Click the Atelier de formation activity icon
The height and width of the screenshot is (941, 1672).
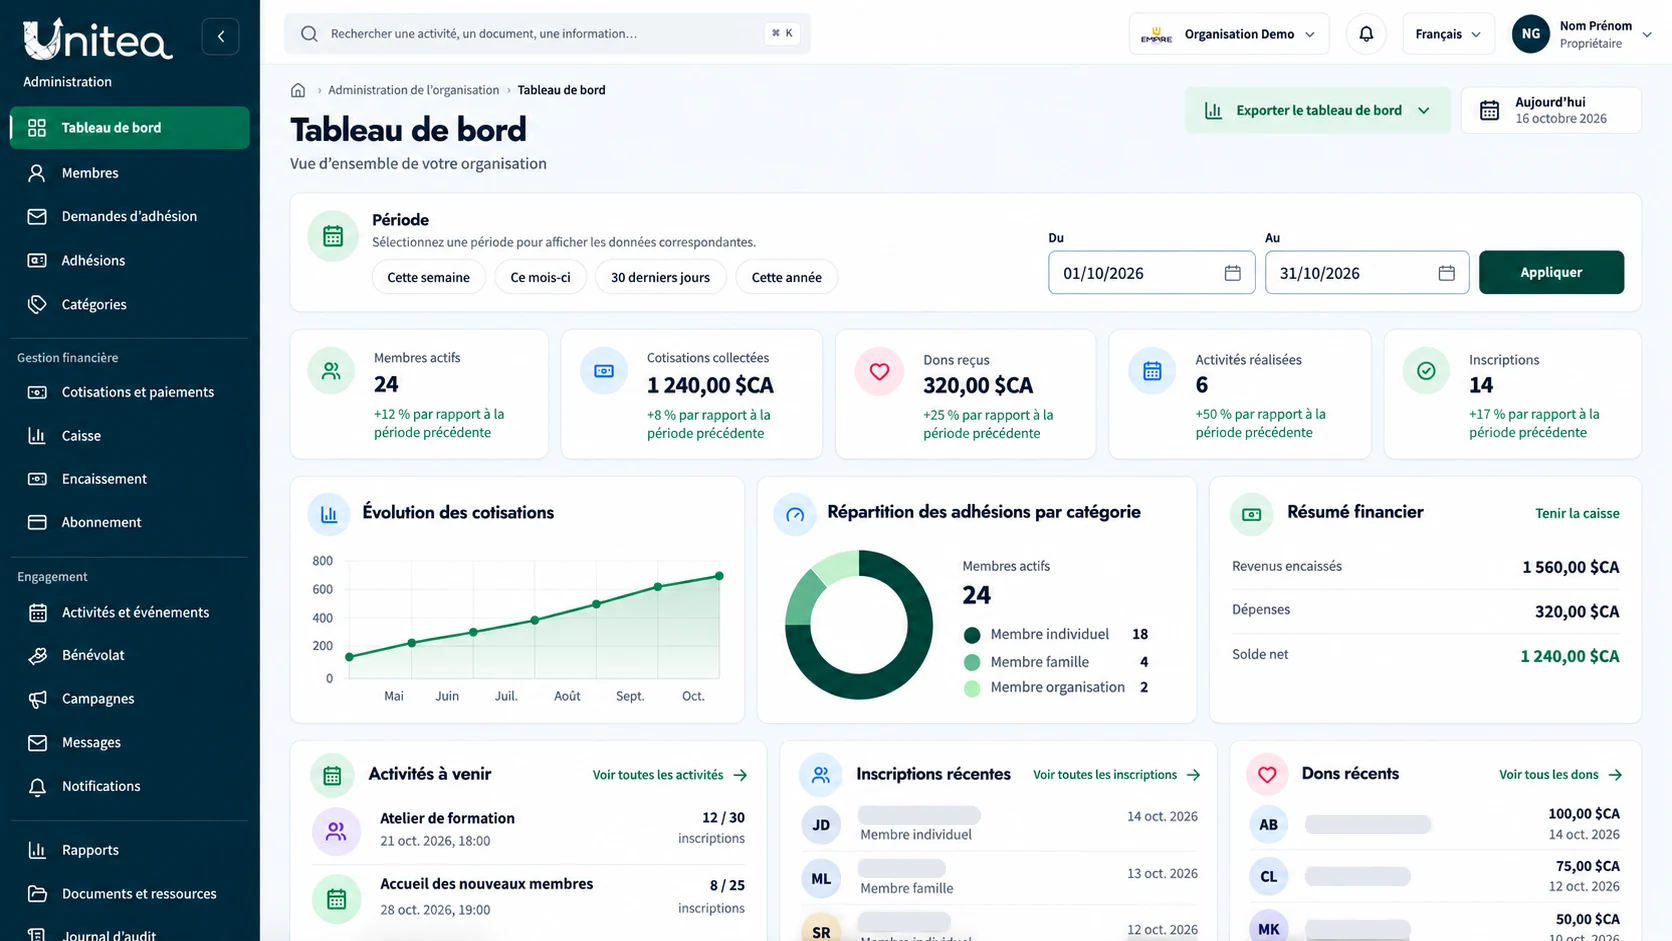click(x=336, y=831)
